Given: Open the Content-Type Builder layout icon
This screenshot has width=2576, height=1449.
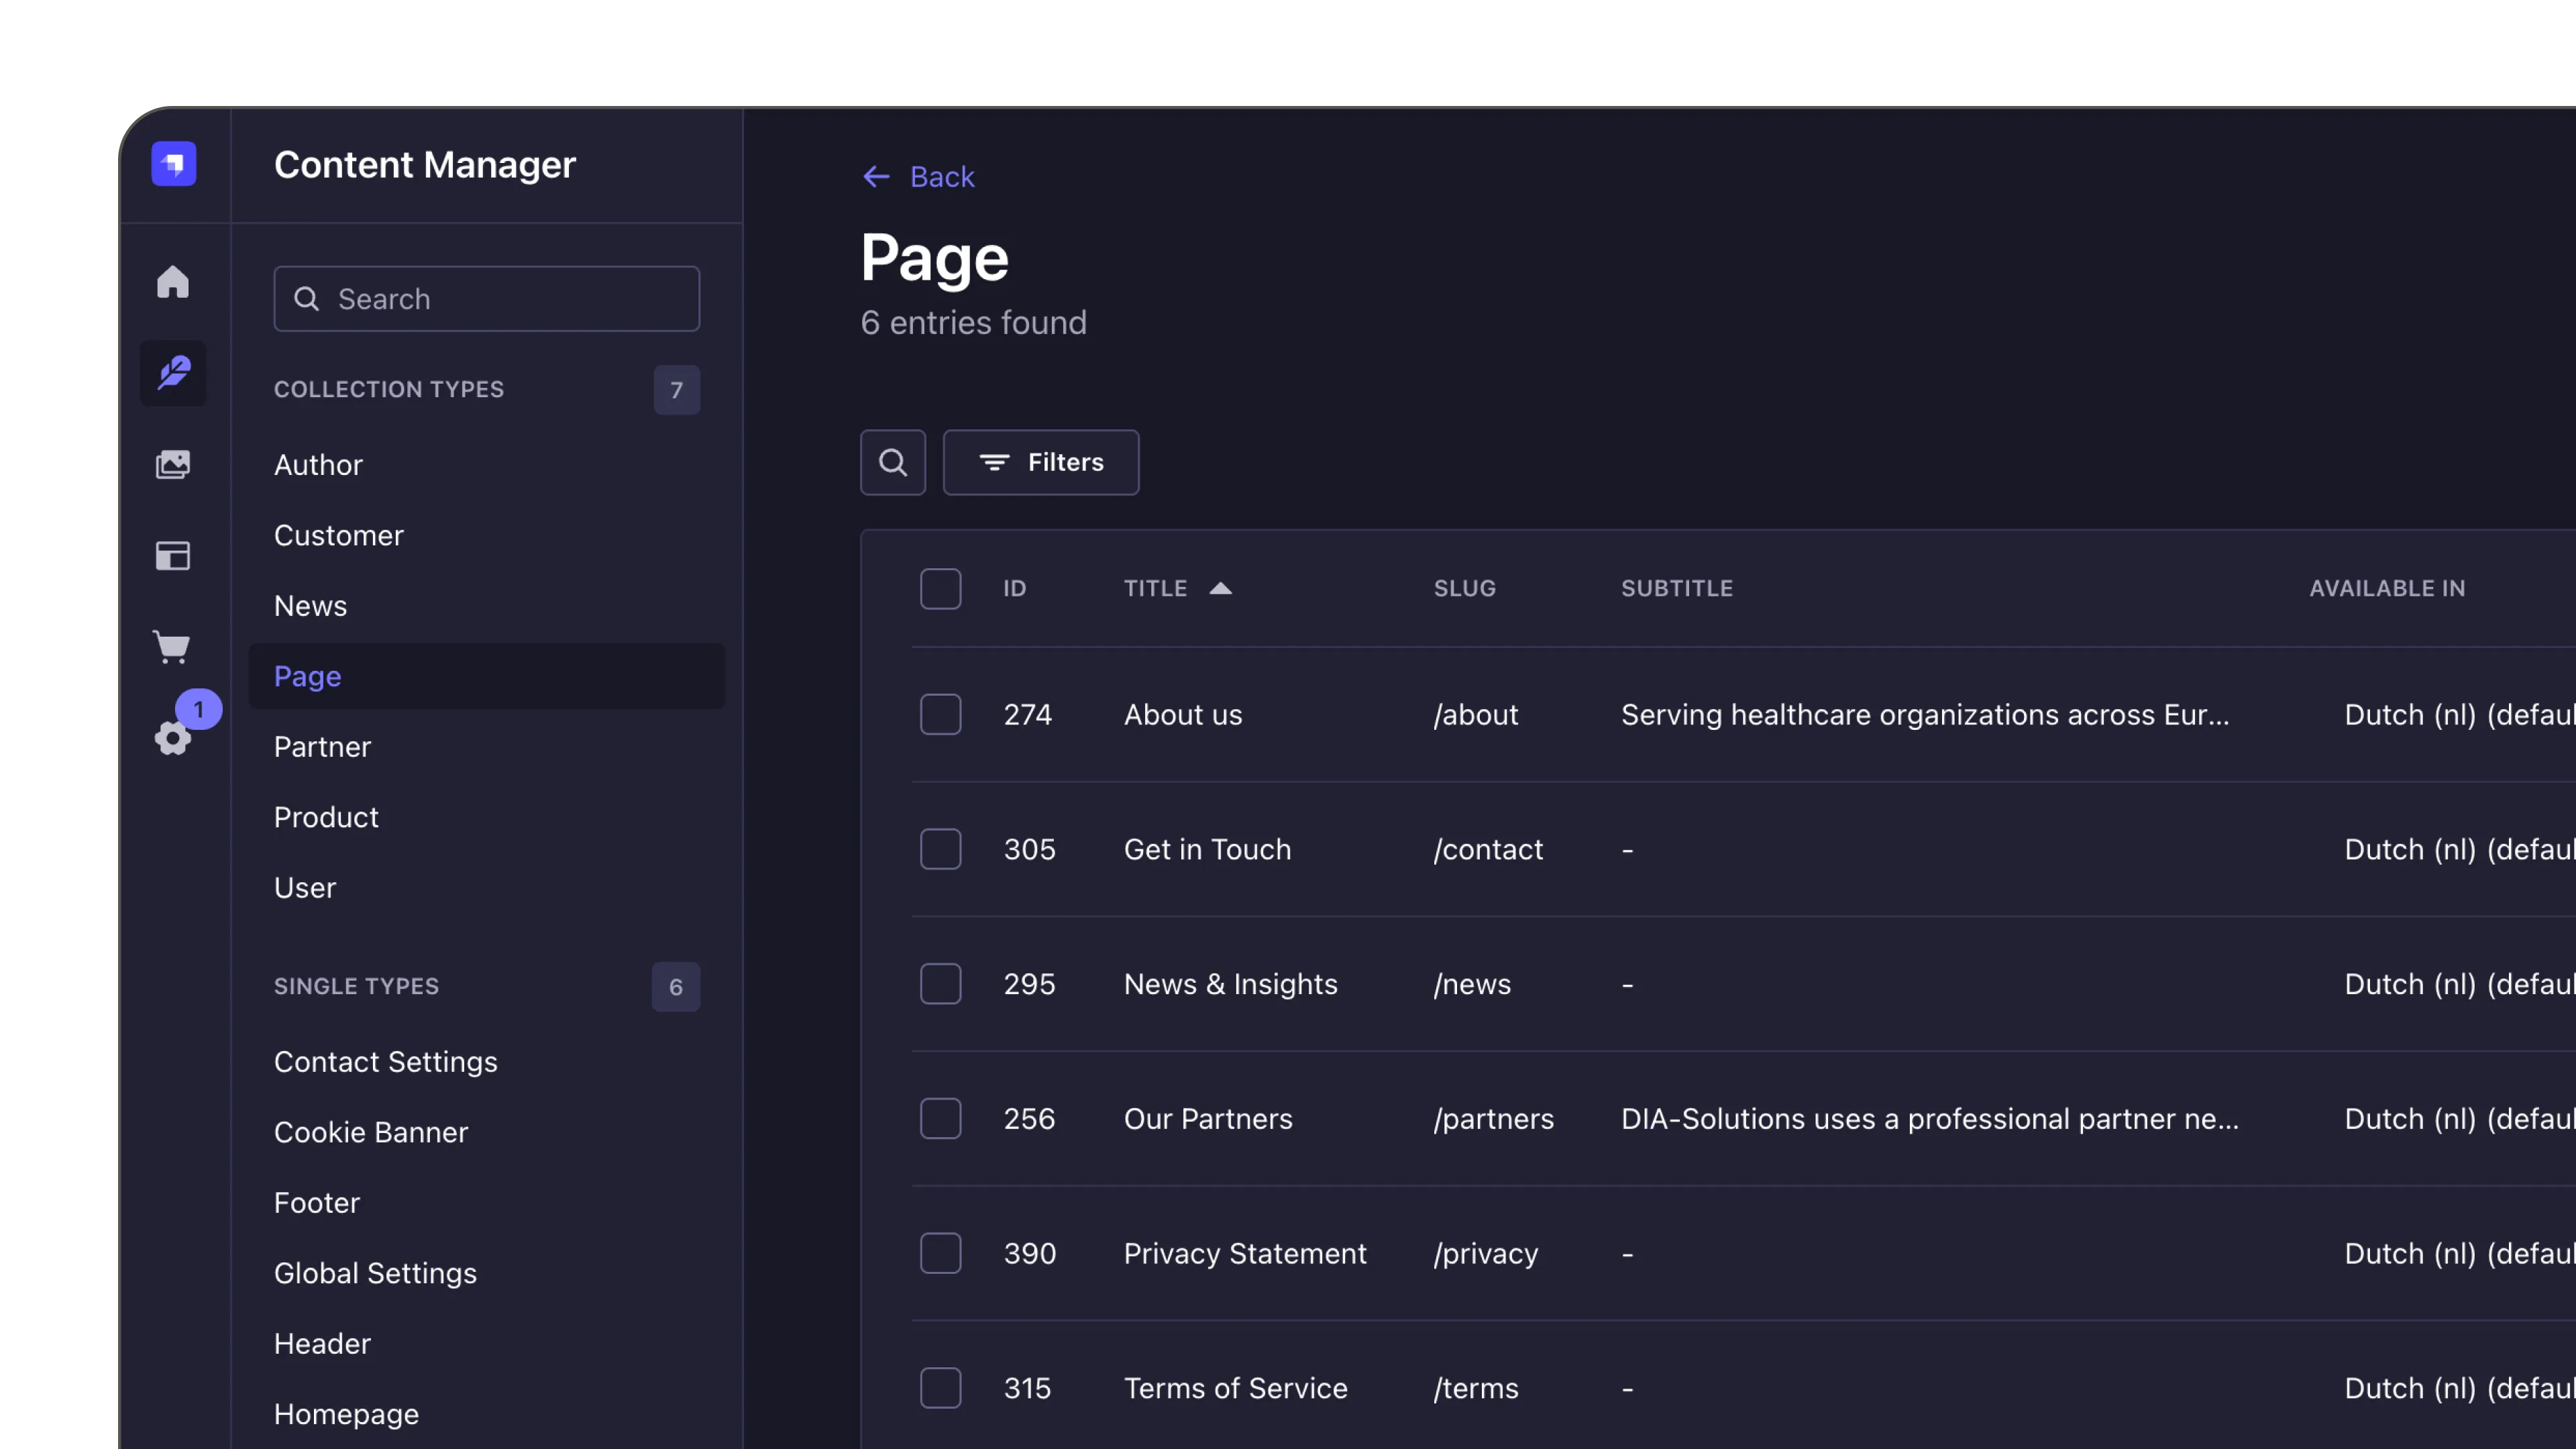Looking at the screenshot, I should 173,556.
